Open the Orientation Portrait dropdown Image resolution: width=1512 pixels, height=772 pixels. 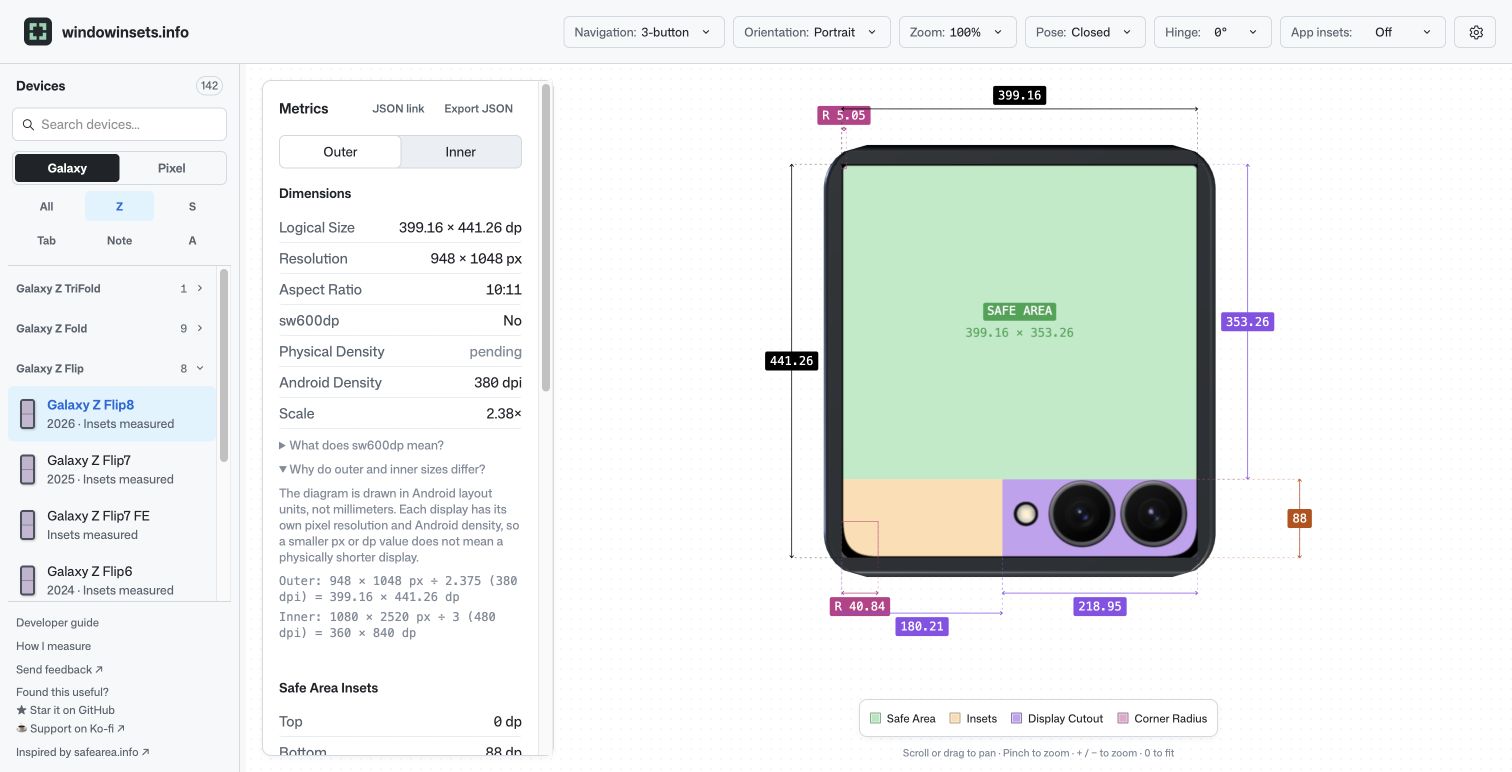811,32
